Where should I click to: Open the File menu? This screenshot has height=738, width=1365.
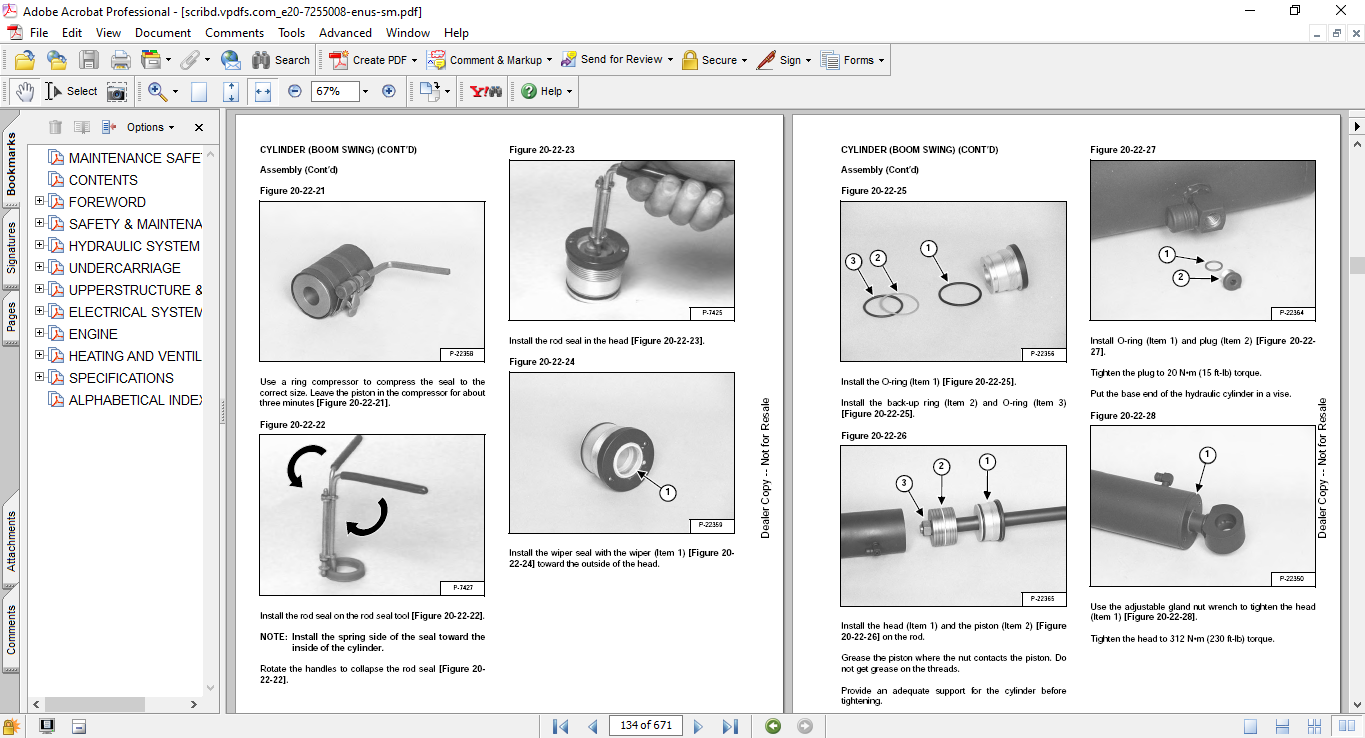click(x=39, y=33)
